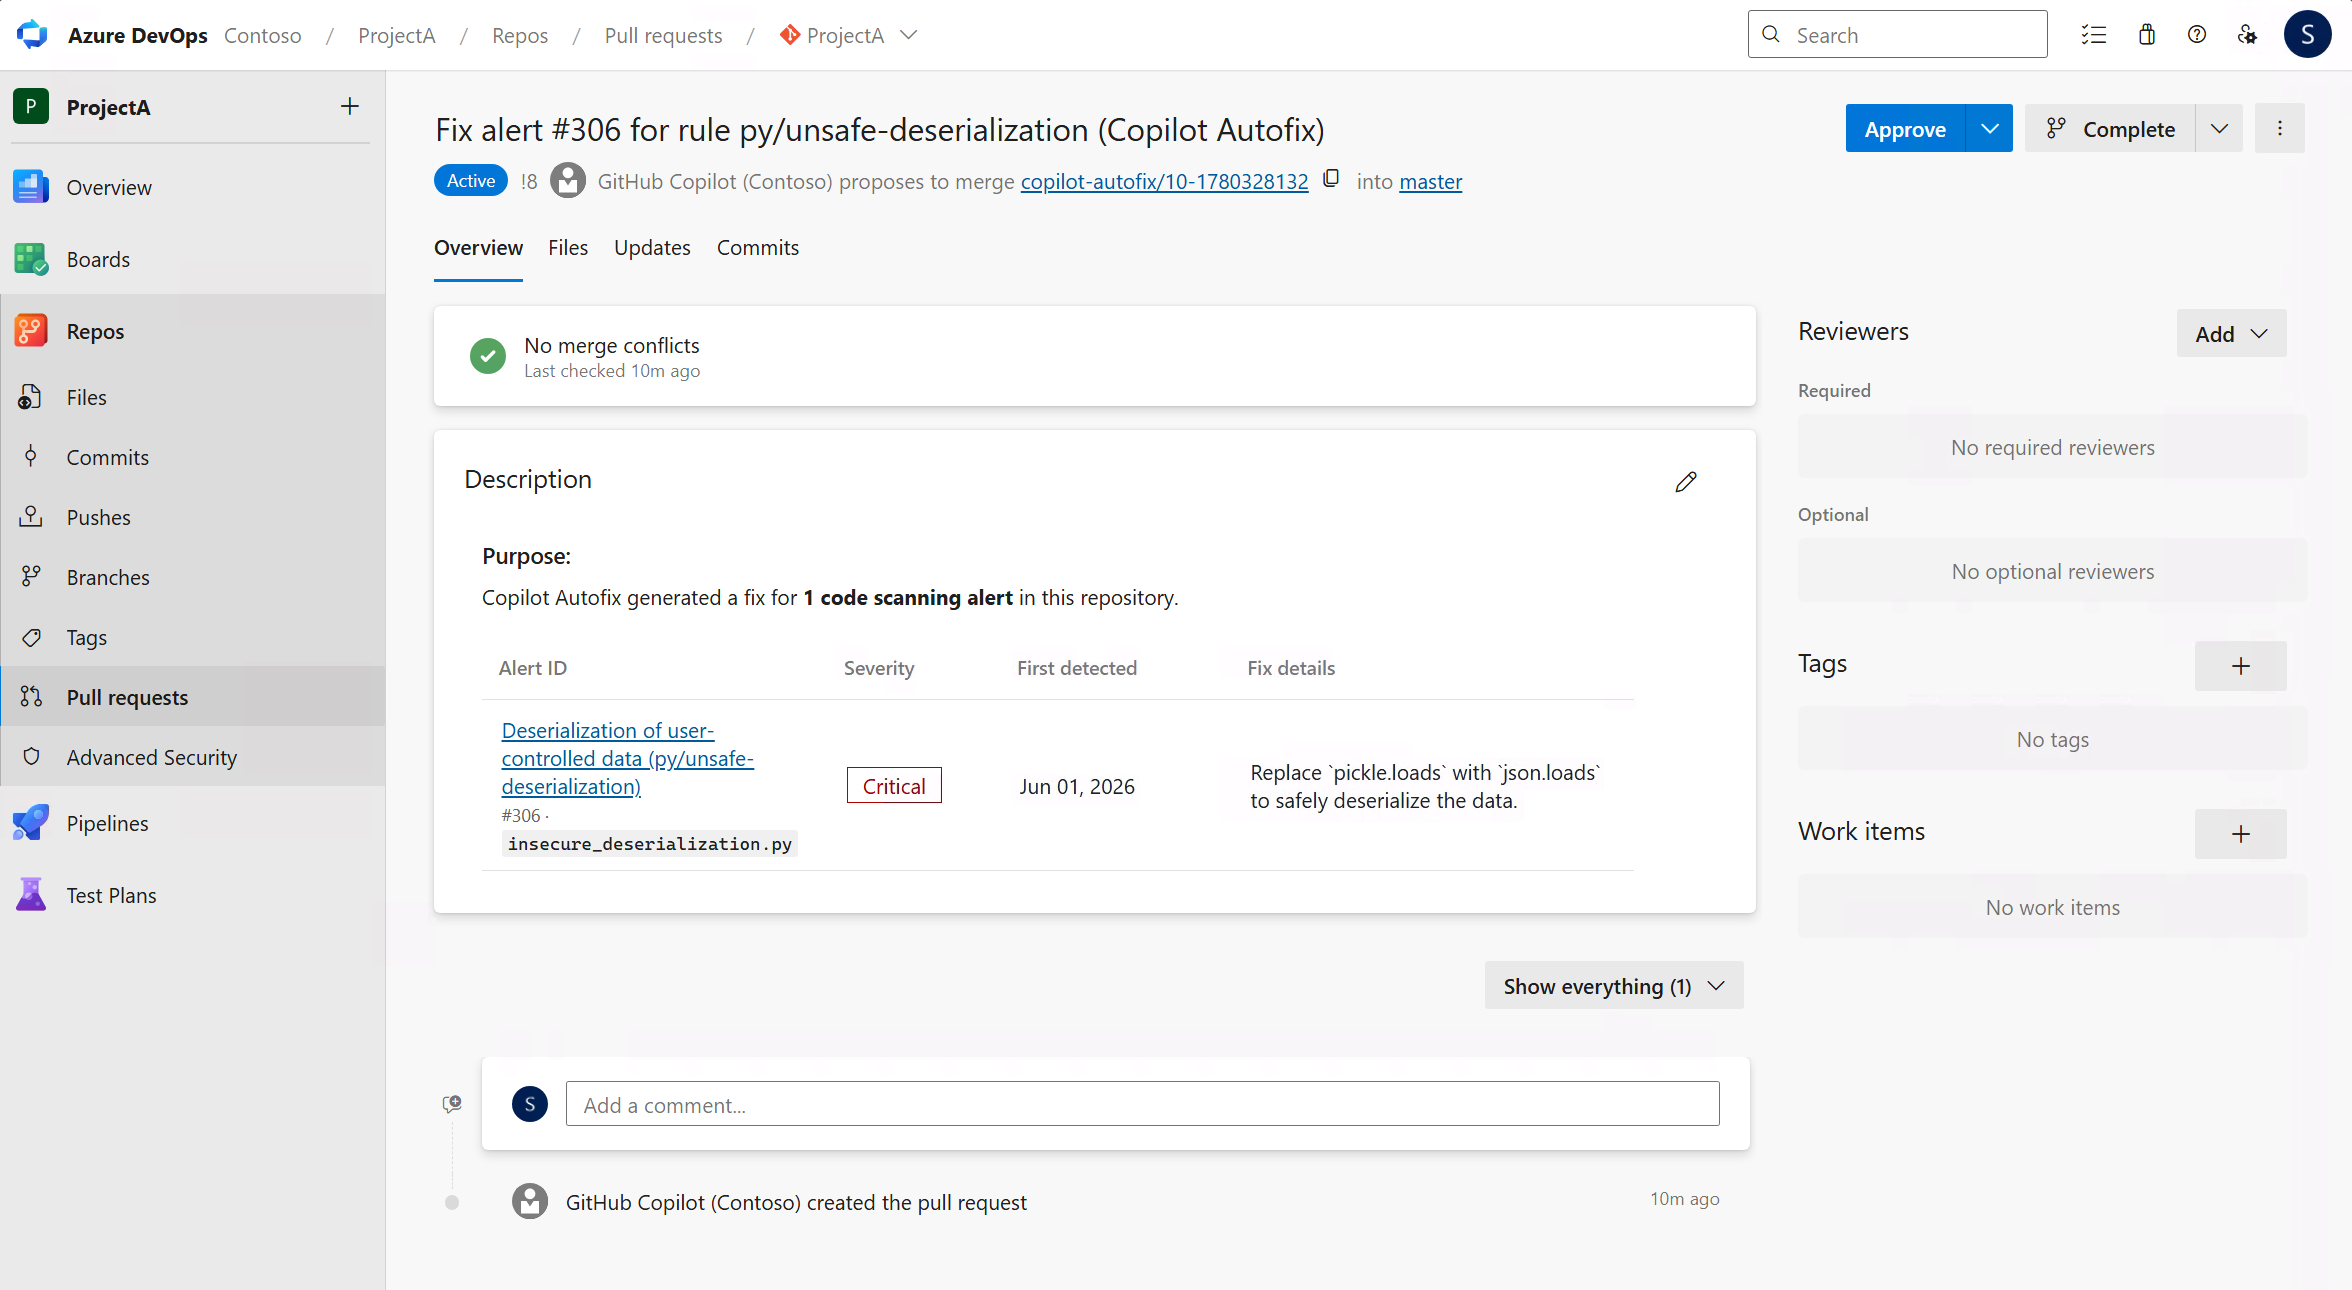2352x1290 pixels.
Task: Open the Show everything filter dropdown
Action: coord(1614,986)
